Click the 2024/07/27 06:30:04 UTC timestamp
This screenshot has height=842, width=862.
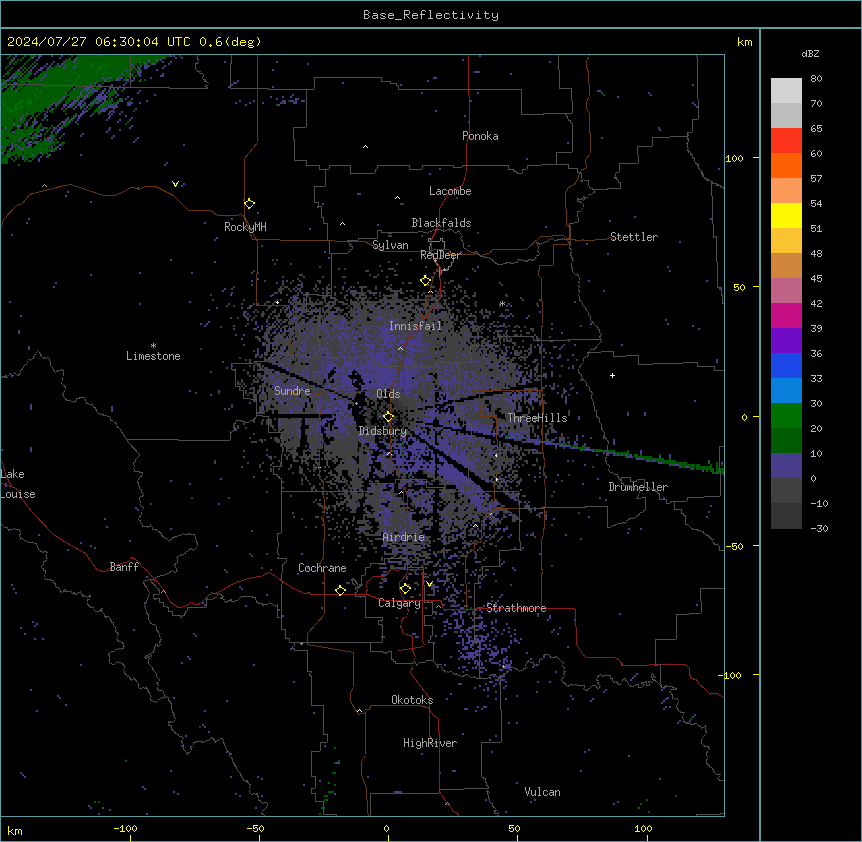(98, 42)
